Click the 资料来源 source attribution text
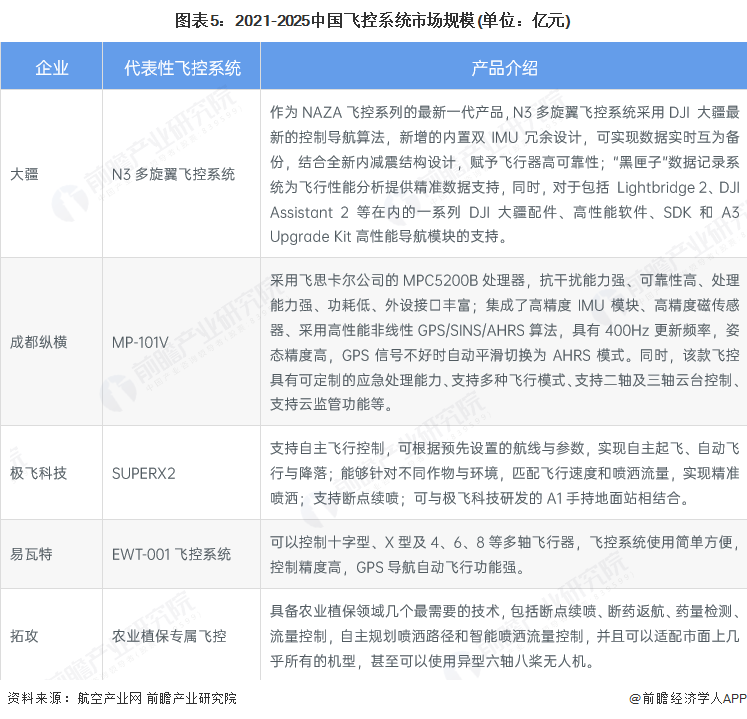Screen dimensions: 747x719 point(122,699)
